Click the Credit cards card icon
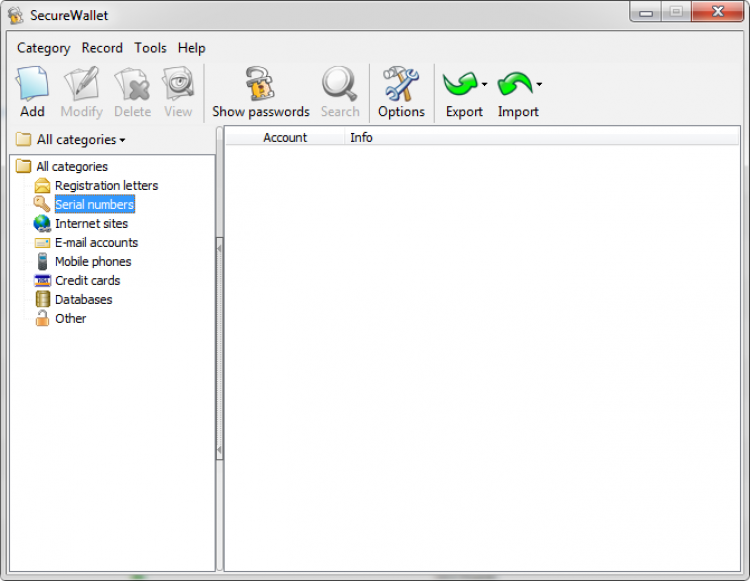750x581 pixels. click(x=43, y=281)
